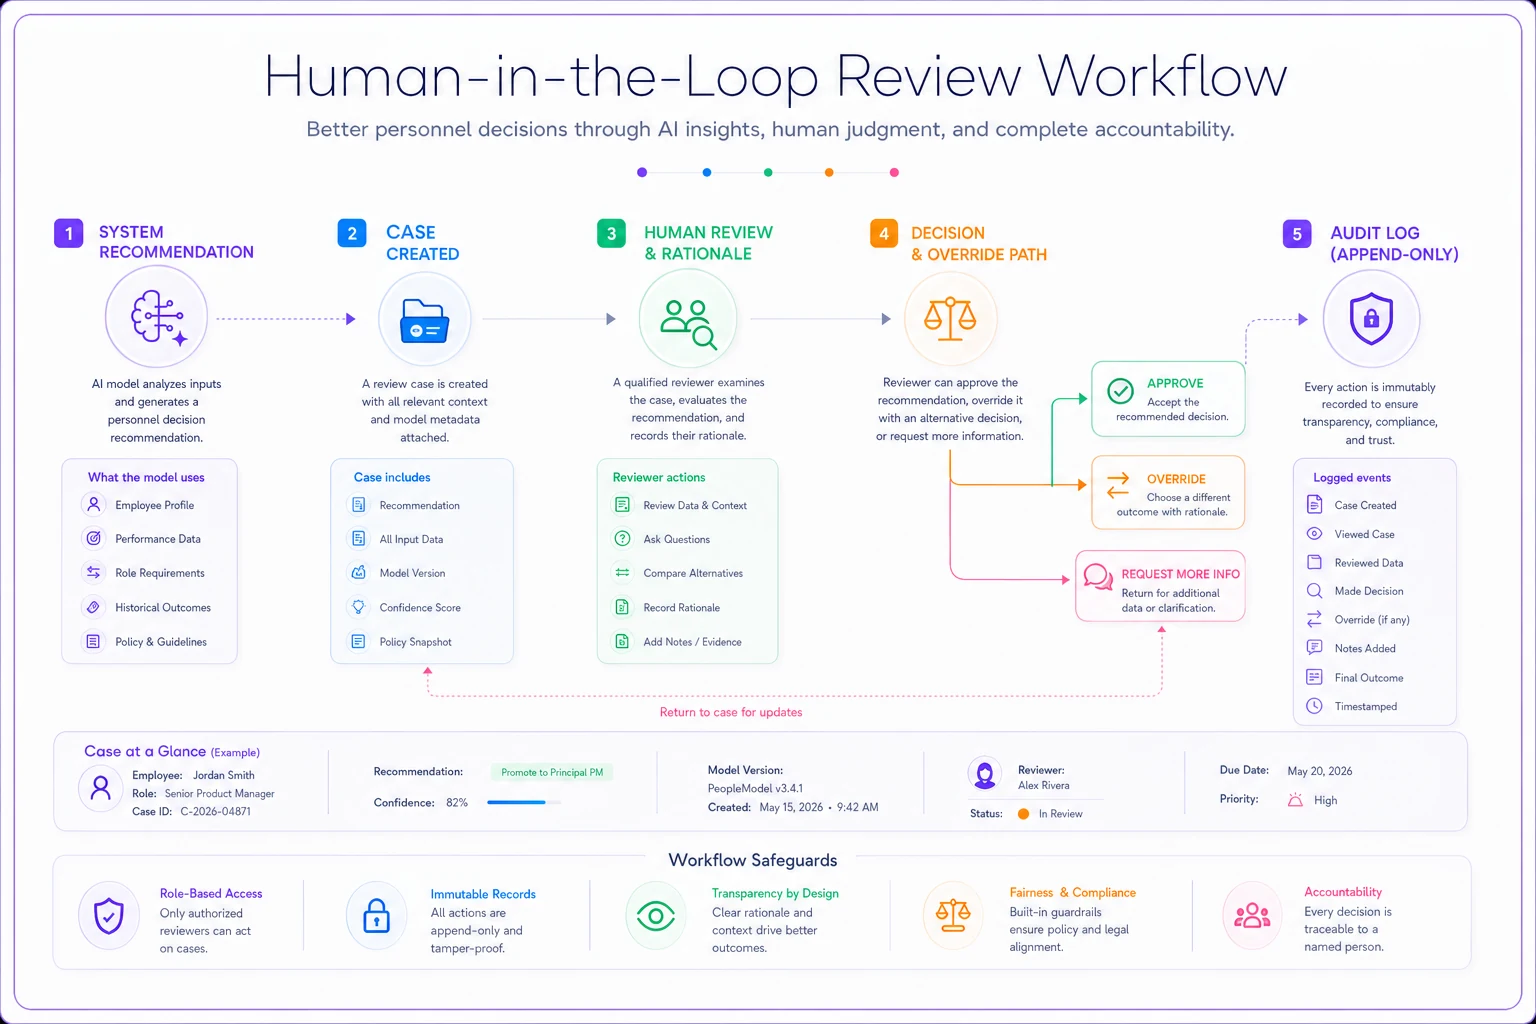This screenshot has height=1024, width=1536.
Task: Click the Viewed Case eye icon in Logged events
Action: click(x=1314, y=534)
